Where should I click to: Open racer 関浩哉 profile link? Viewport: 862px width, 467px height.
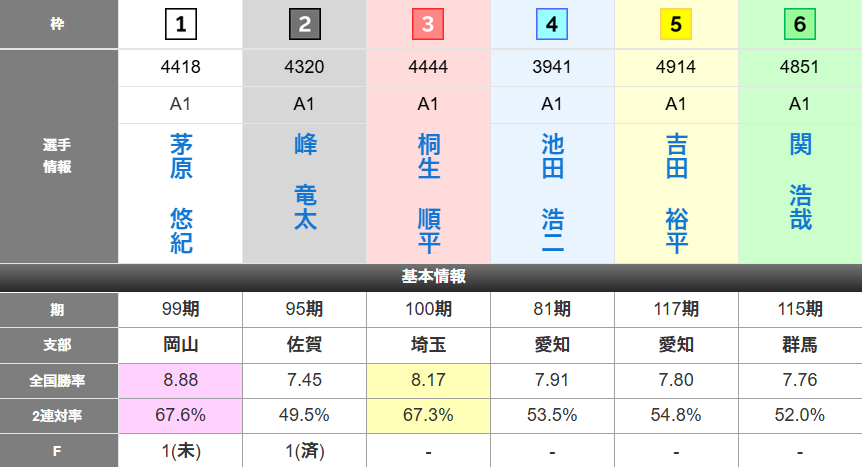point(800,182)
